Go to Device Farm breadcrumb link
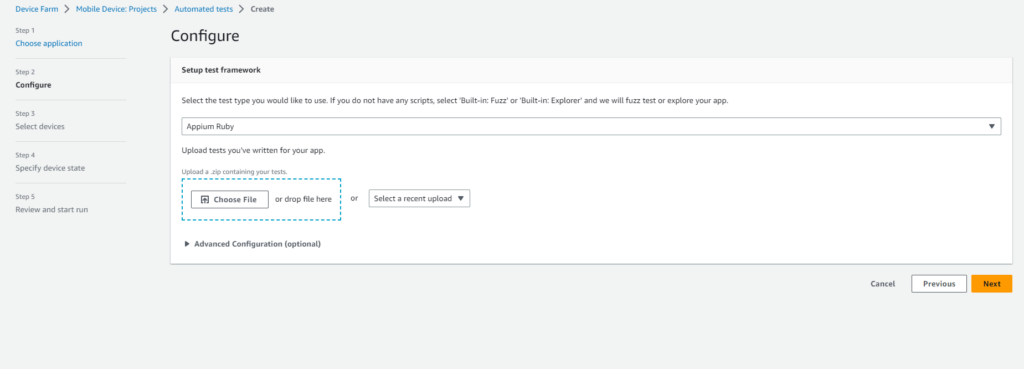1024x369 pixels. coord(37,9)
